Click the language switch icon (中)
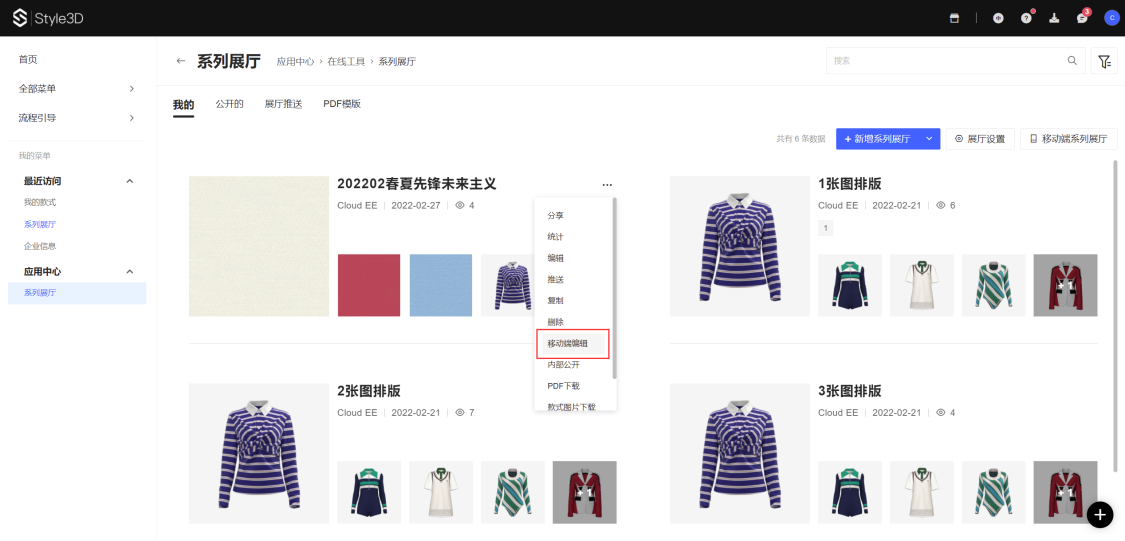This screenshot has height=541, width=1125. [997, 18]
